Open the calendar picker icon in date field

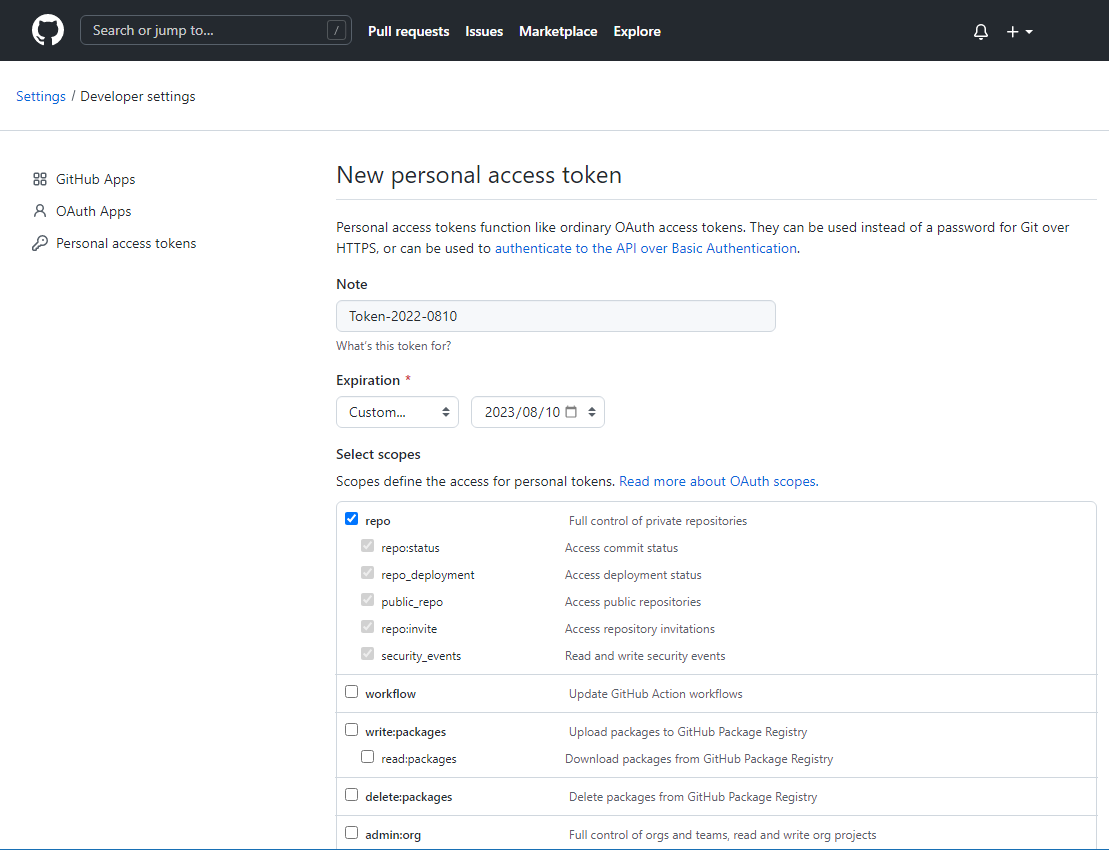571,412
